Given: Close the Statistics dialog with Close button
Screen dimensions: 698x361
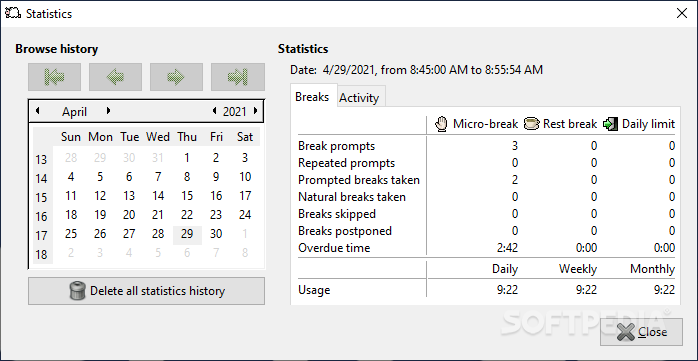Looking at the screenshot, I should point(641,332).
